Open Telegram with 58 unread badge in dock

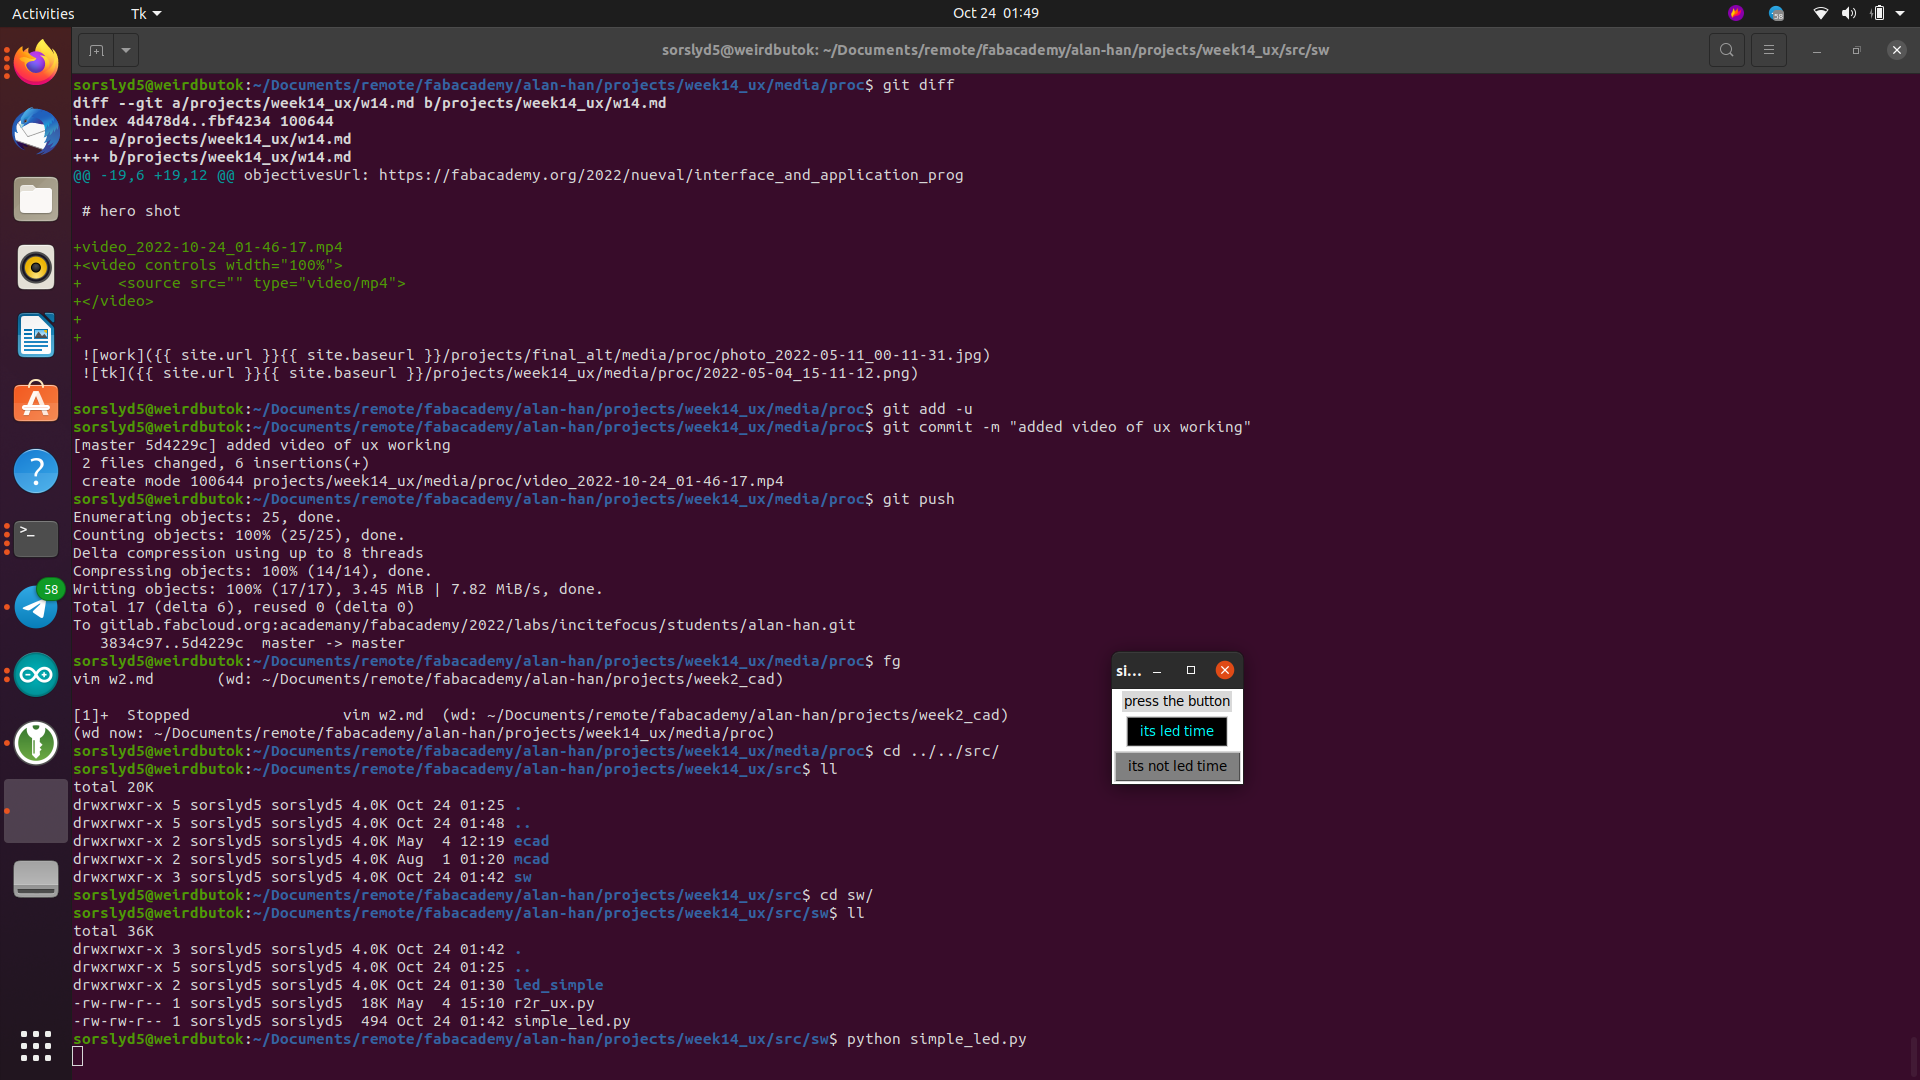pyautogui.click(x=36, y=606)
